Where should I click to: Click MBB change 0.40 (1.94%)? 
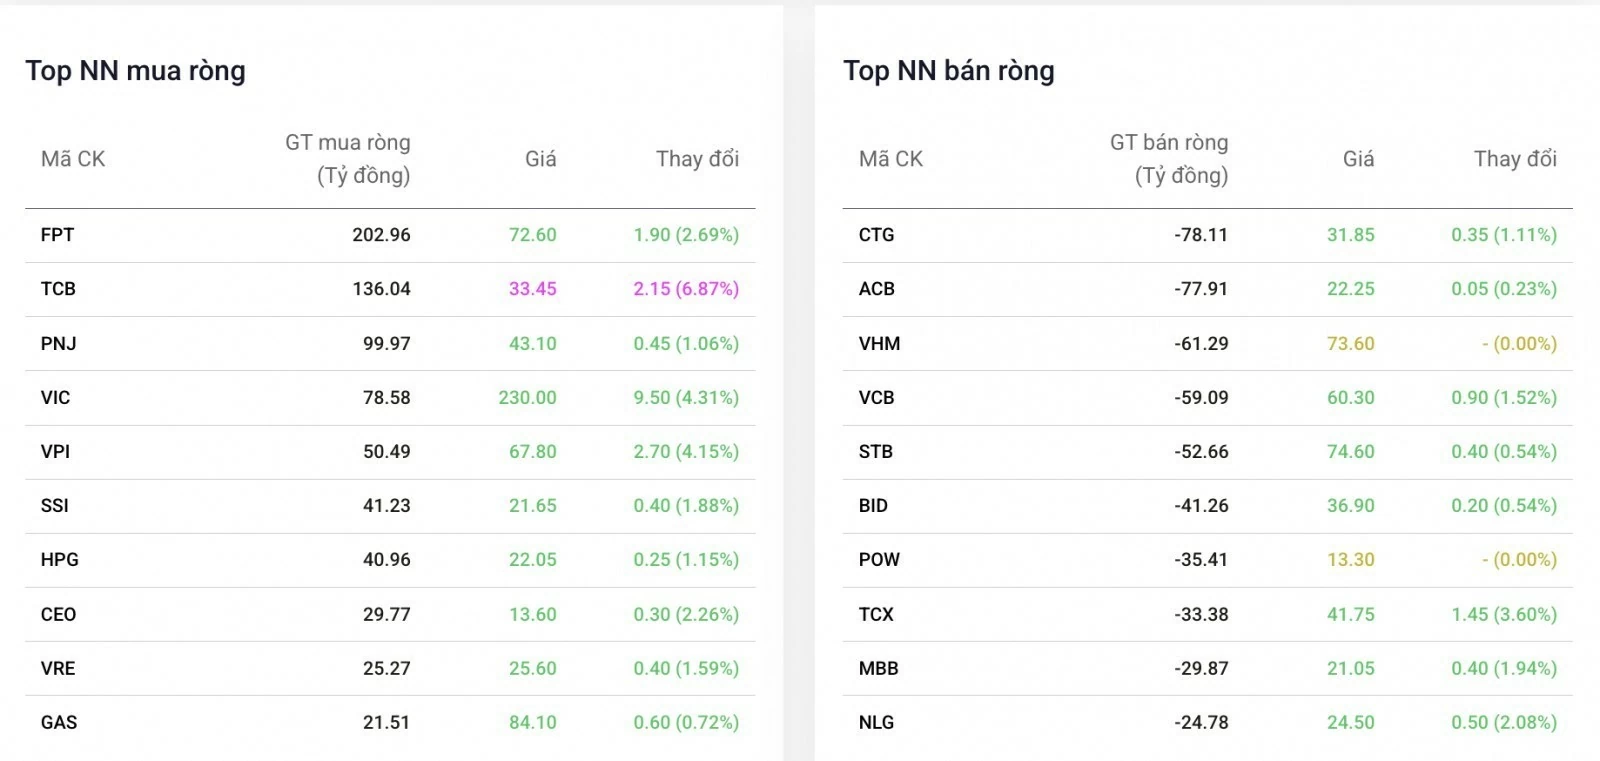(x=1504, y=669)
